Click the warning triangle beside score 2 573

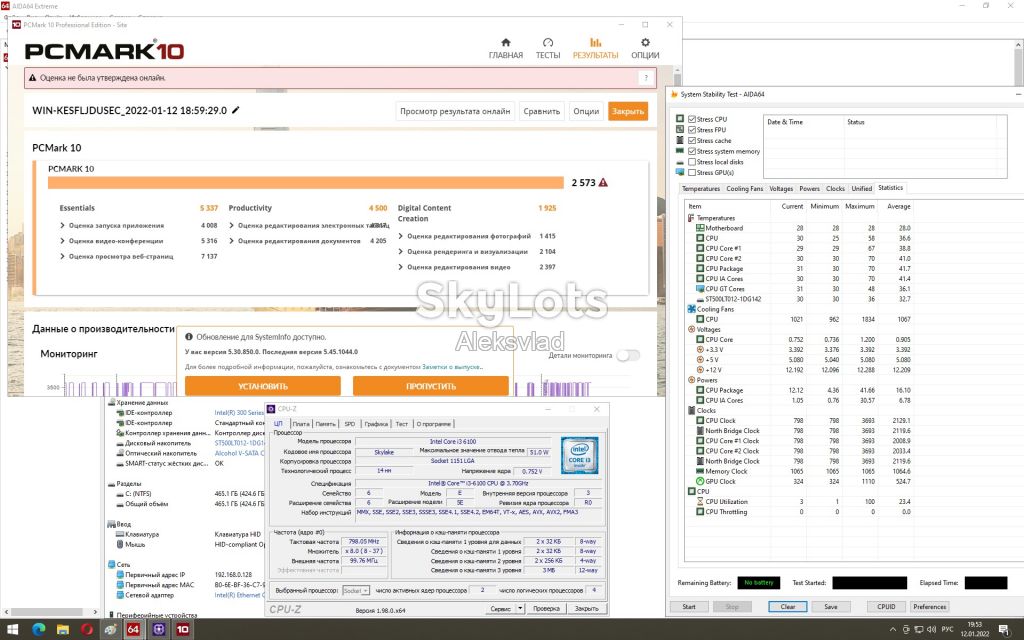point(603,183)
